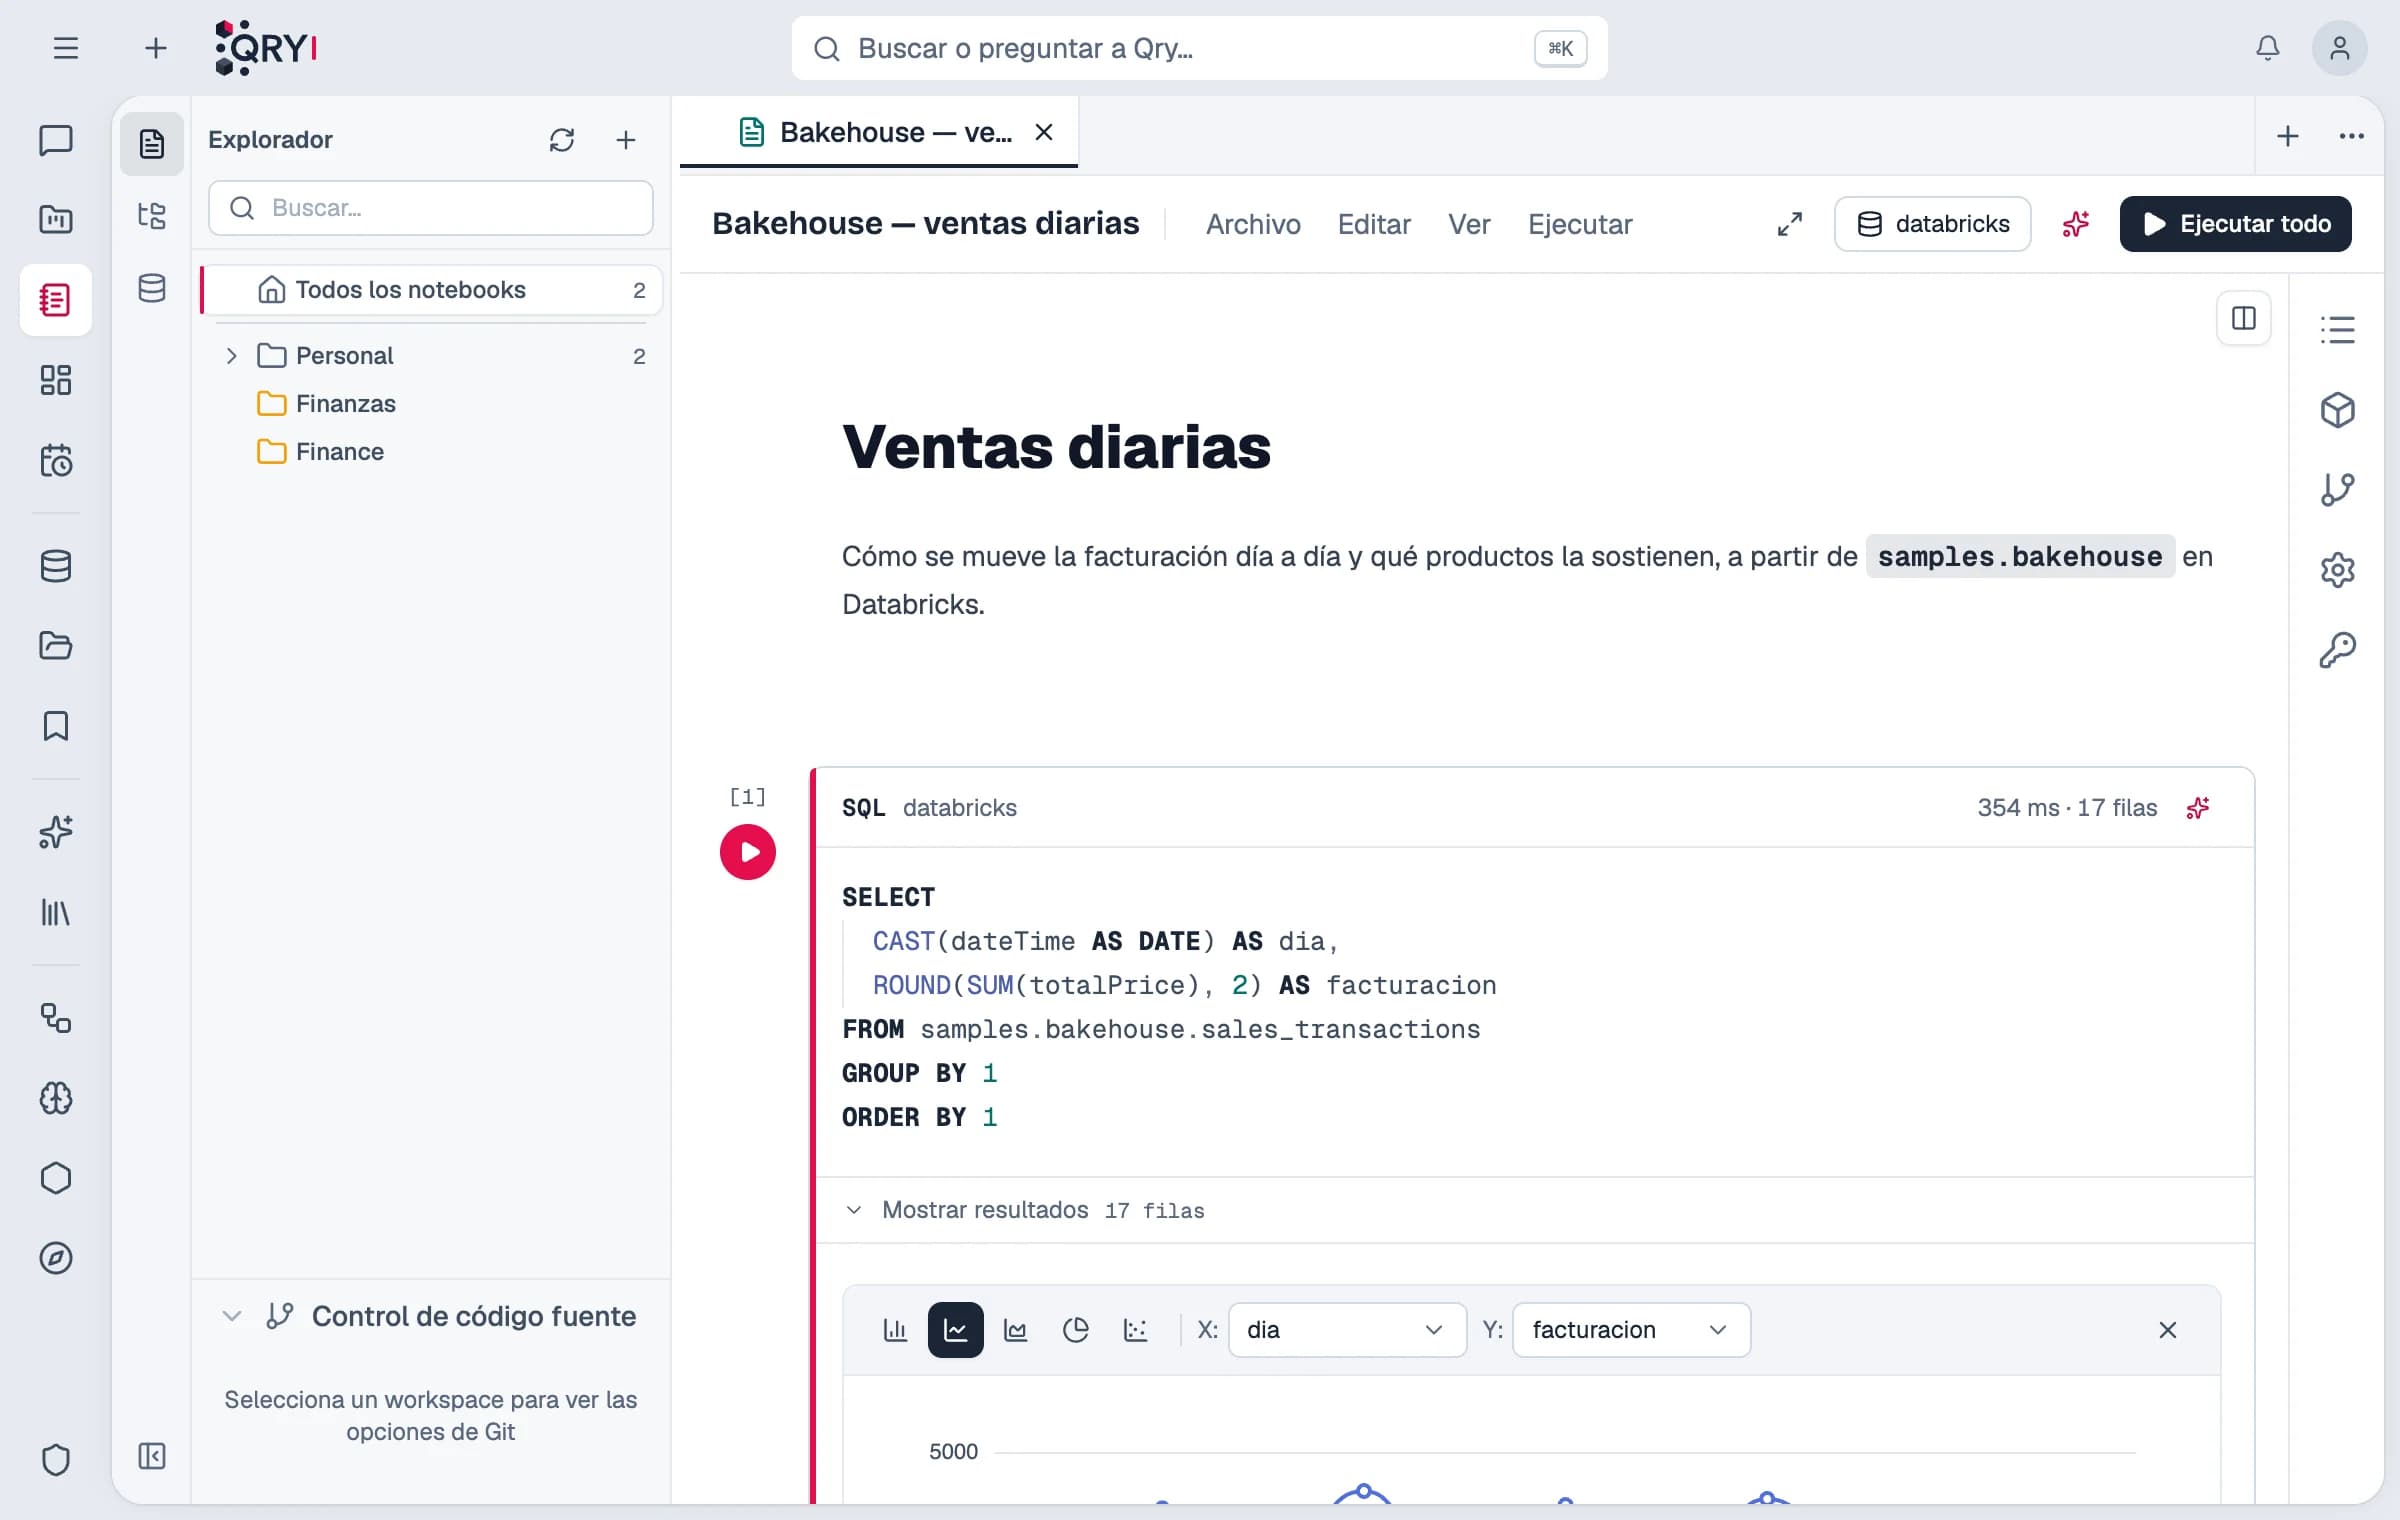Open the key credentials icon in right rail
The image size is (2400, 1520).
(x=2338, y=650)
